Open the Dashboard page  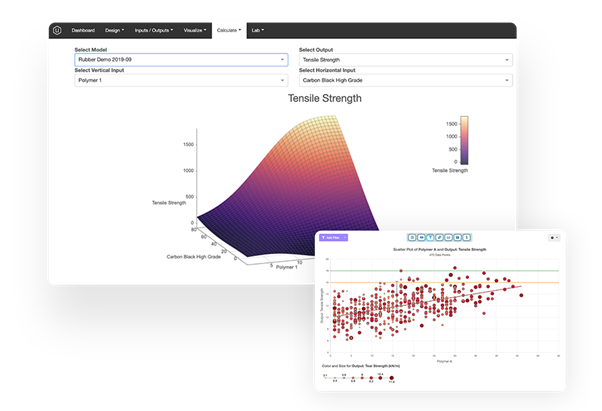(83, 30)
